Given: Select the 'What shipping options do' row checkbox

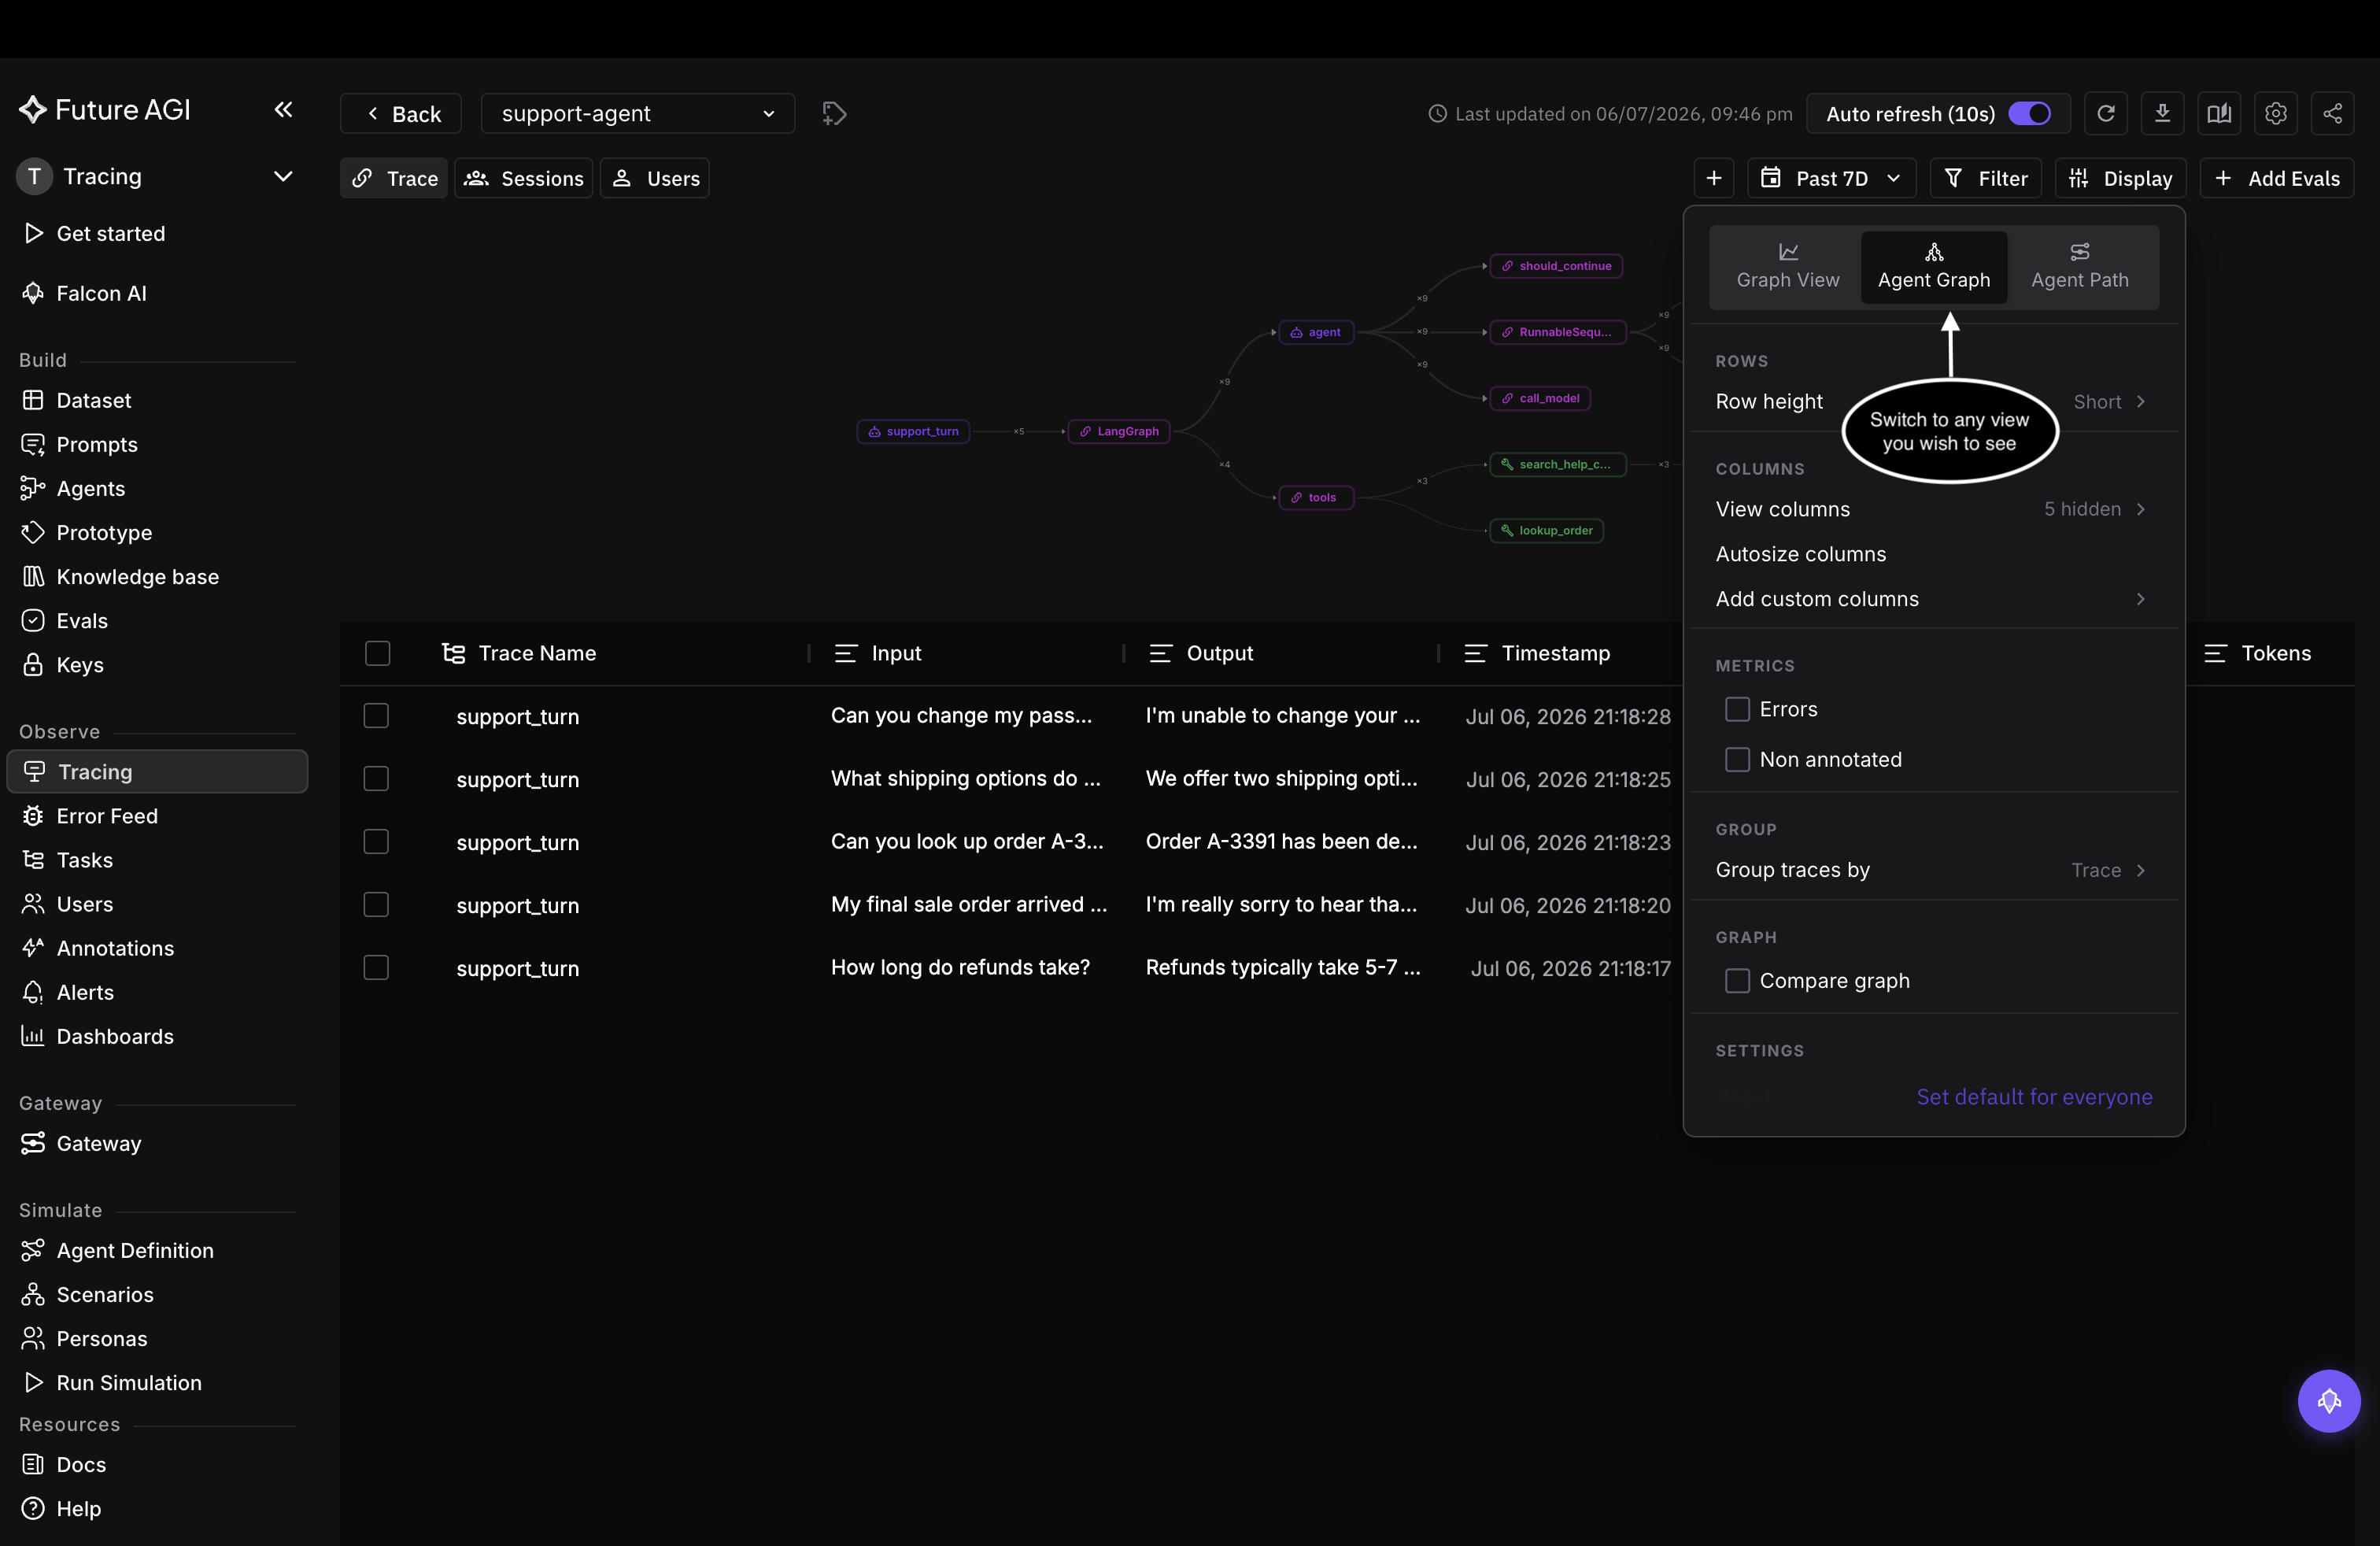Looking at the screenshot, I should click(376, 779).
